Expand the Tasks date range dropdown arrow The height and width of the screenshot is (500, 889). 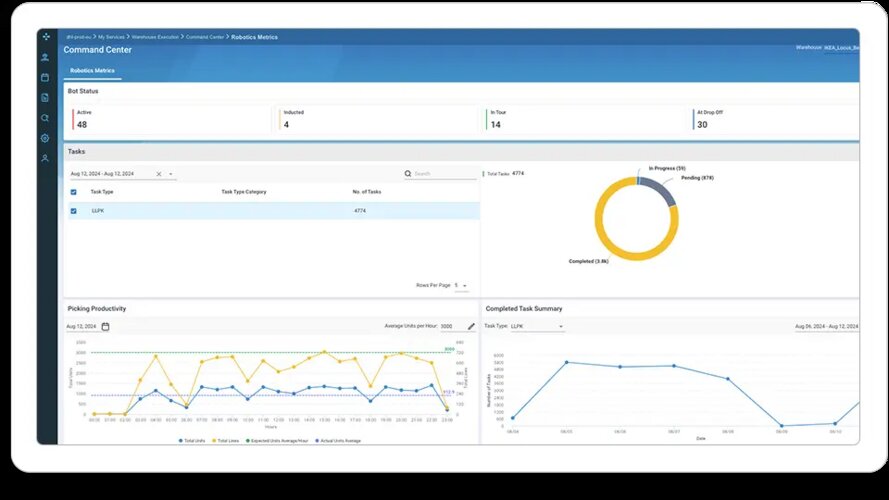tap(171, 174)
